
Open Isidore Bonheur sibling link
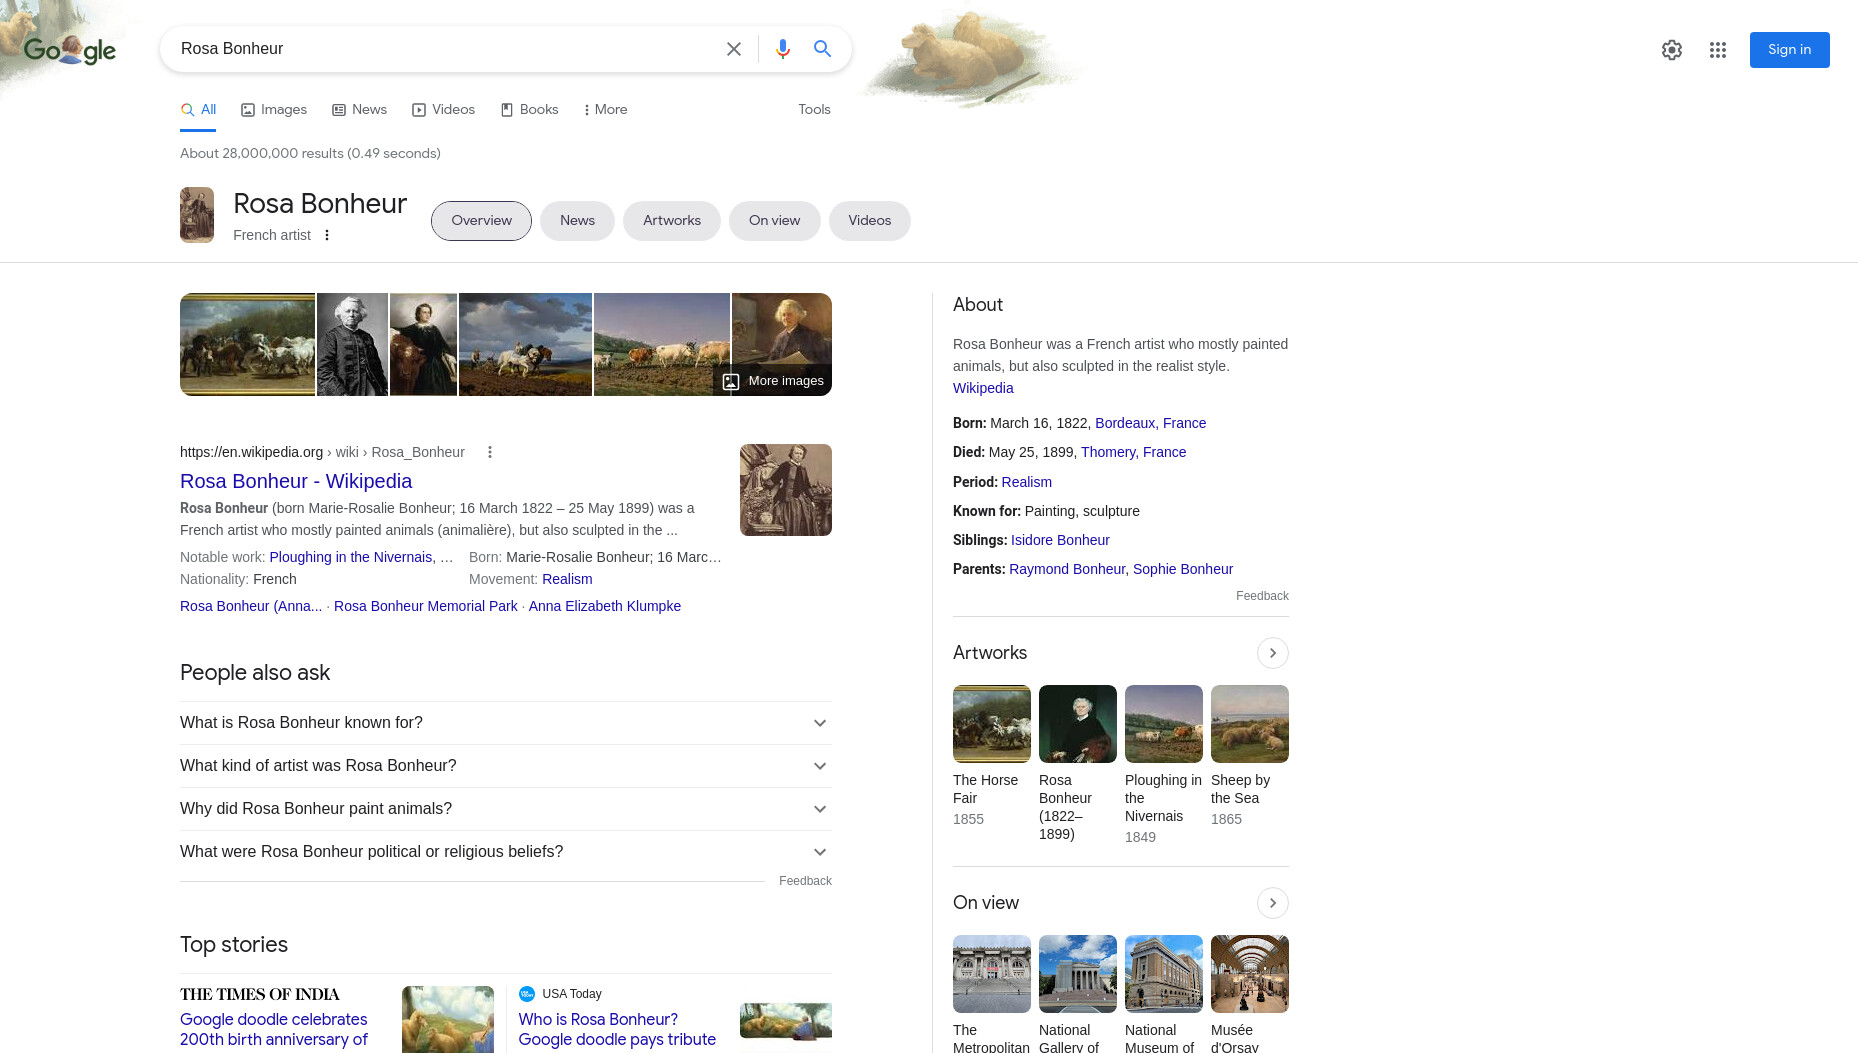(x=1060, y=540)
